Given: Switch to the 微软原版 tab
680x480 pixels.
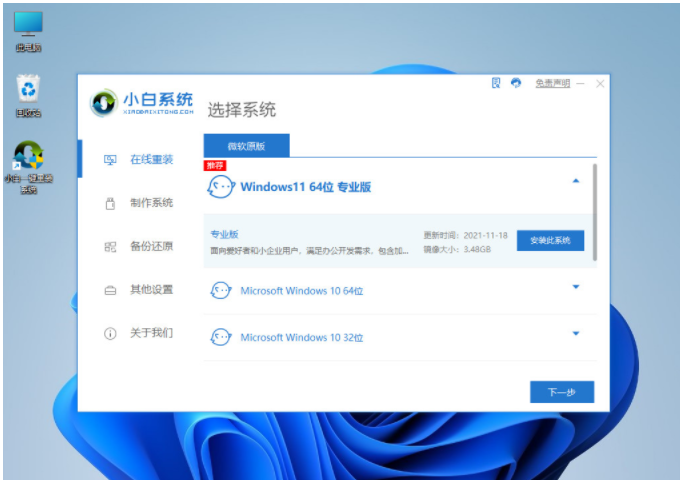Looking at the screenshot, I should pyautogui.click(x=246, y=146).
